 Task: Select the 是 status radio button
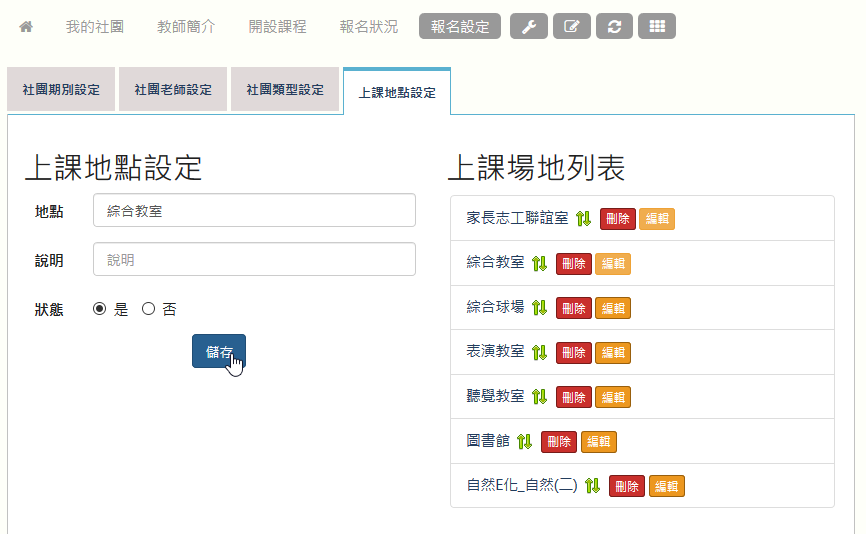tap(99, 310)
